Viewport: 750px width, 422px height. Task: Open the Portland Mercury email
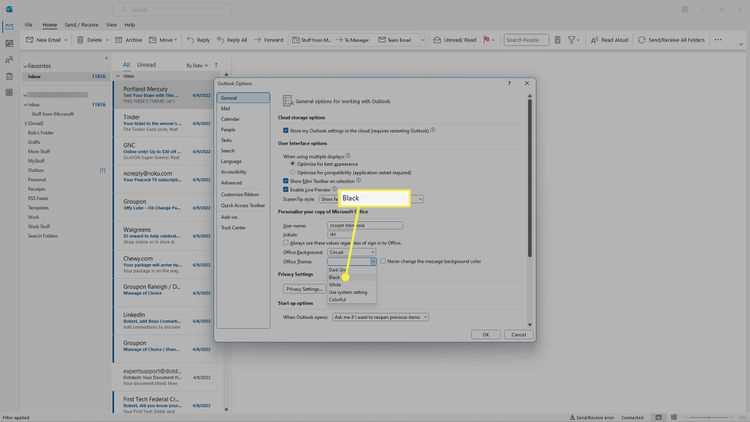(163, 94)
